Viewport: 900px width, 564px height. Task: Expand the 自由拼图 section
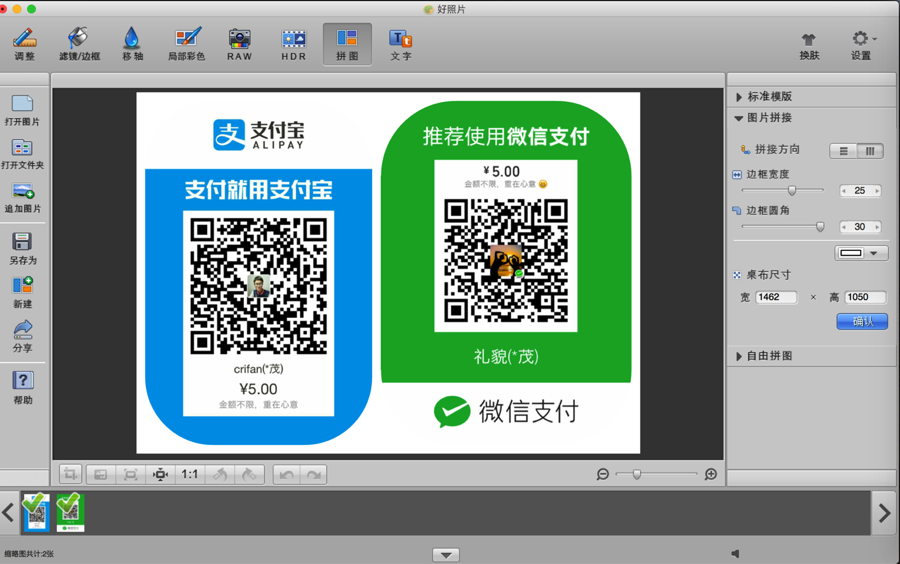[x=739, y=356]
